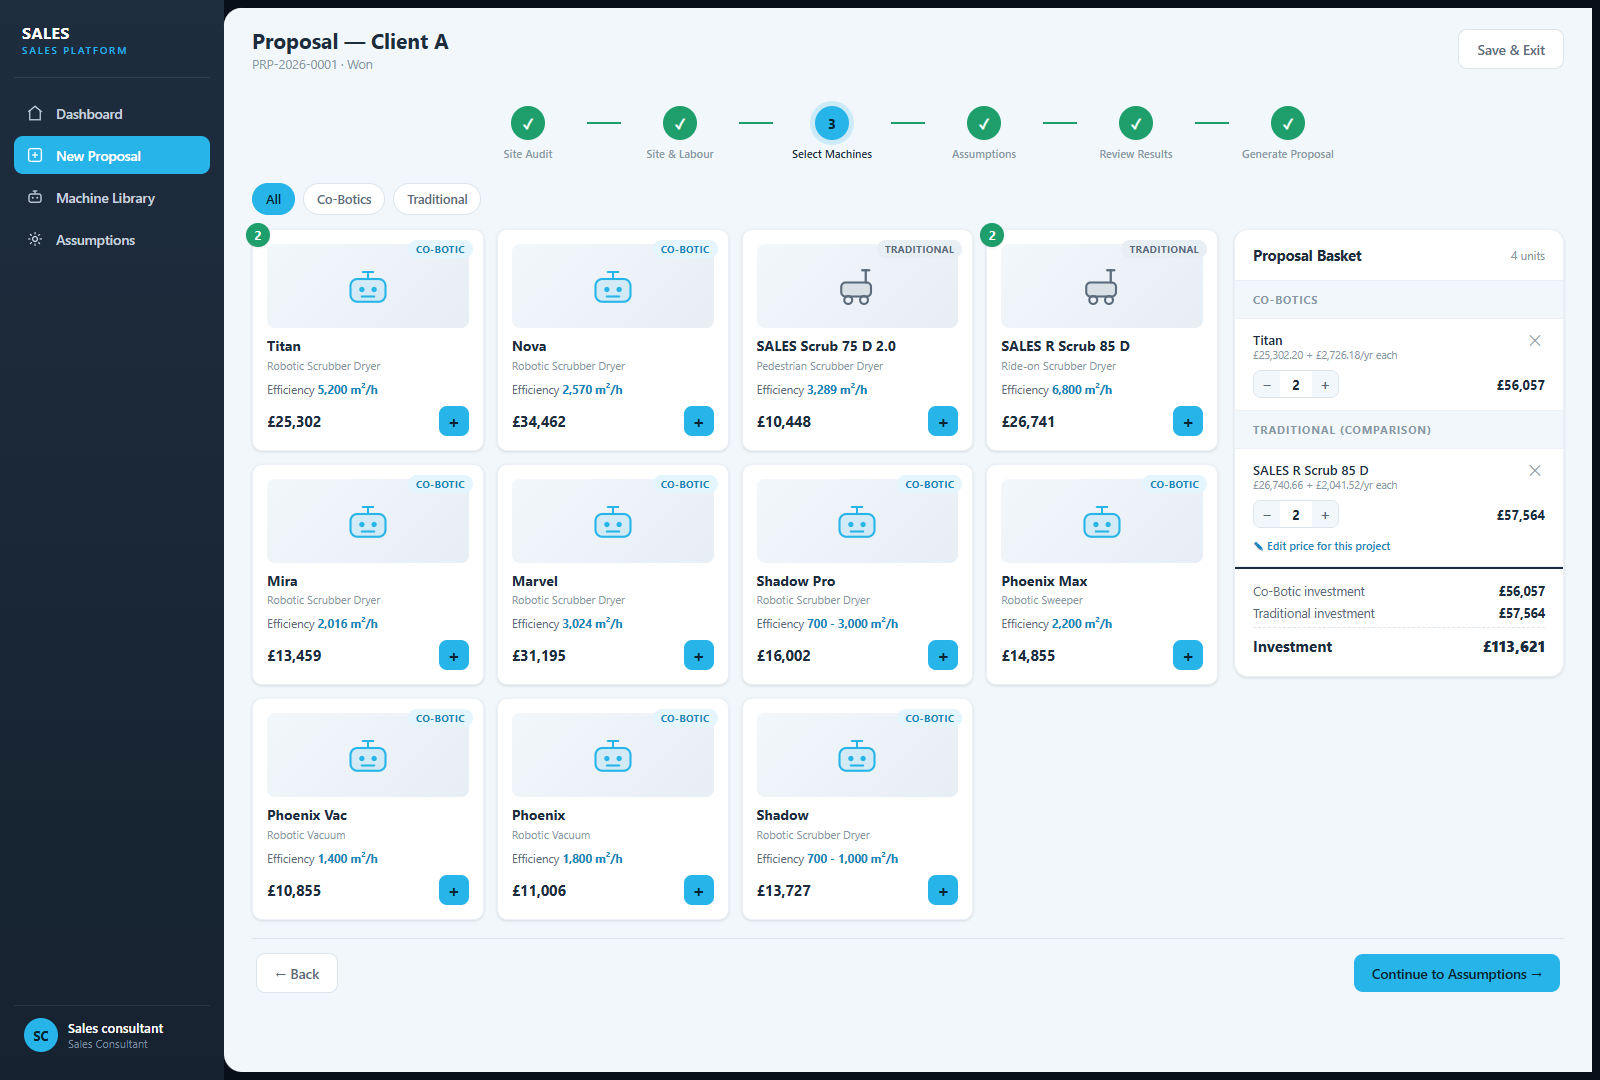Add Shadow Pro to basket
The image size is (1600, 1080).
pos(943,655)
